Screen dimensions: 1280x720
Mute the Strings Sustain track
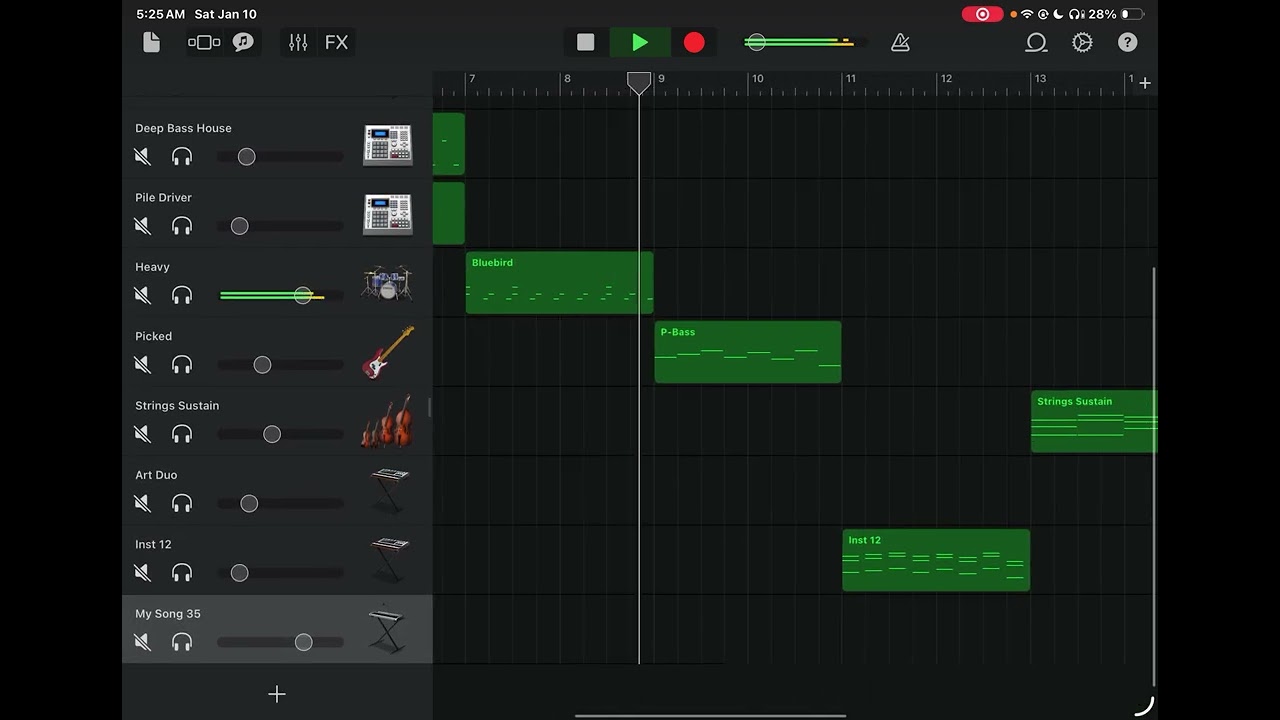pos(143,434)
